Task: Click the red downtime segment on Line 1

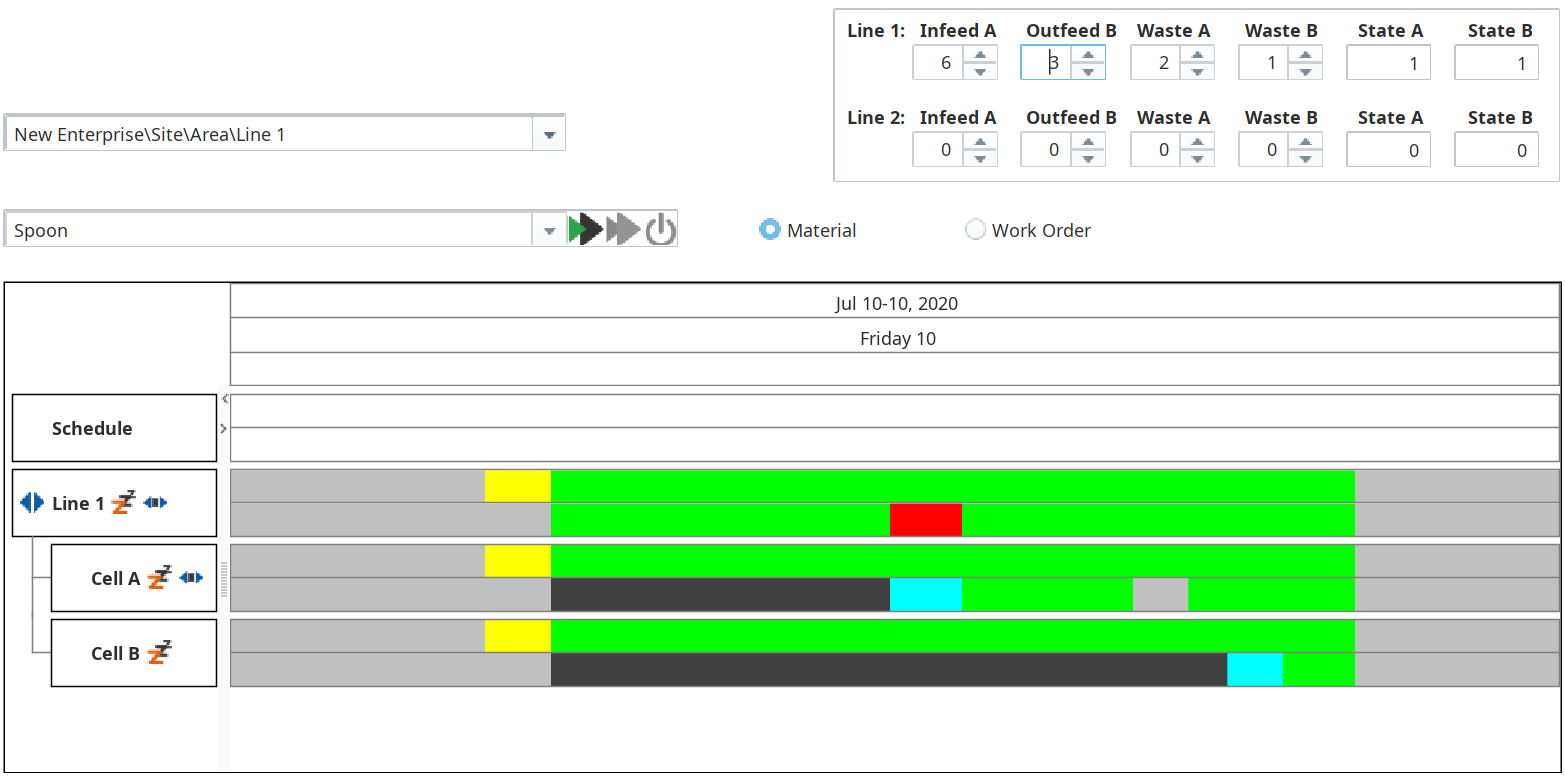Action: coord(925,520)
